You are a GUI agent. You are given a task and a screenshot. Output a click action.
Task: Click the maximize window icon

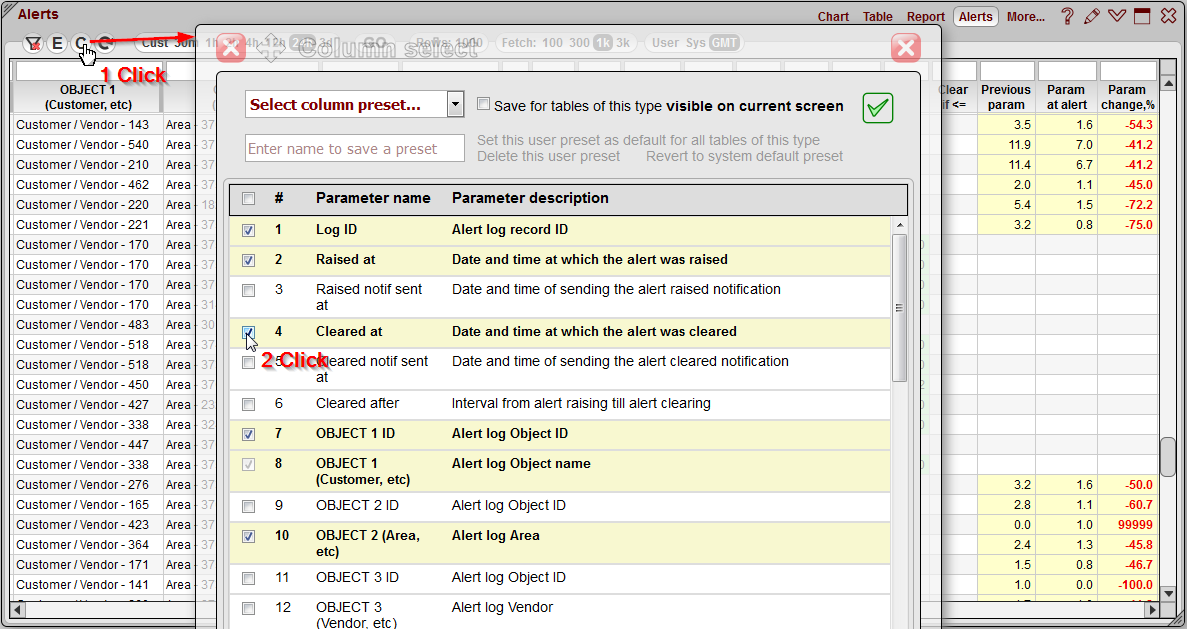click(1142, 17)
